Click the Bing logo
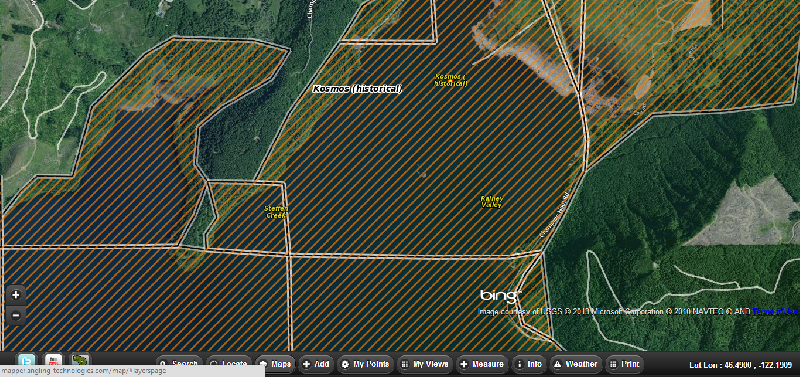Image resolution: width=800 pixels, height=377 pixels. [501, 295]
